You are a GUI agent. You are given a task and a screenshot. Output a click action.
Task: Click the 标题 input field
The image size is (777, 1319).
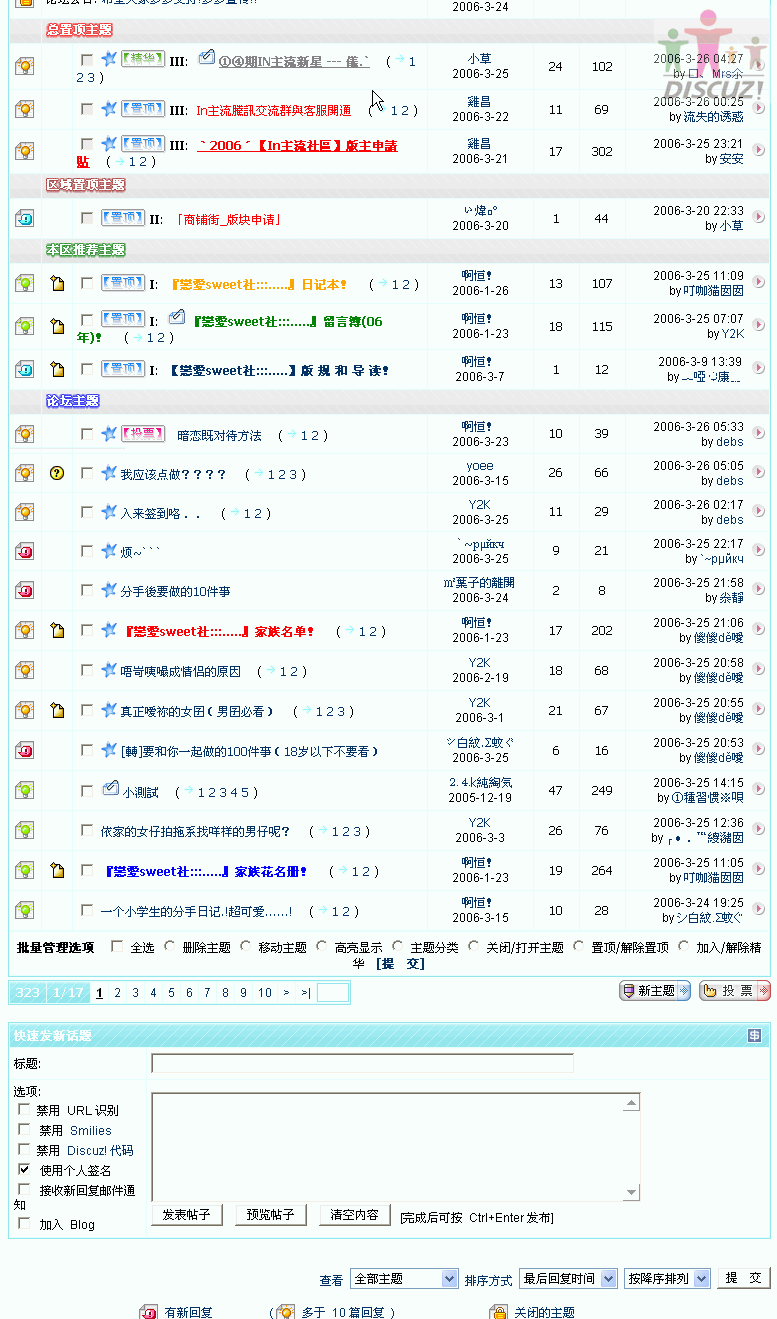[x=362, y=1063]
